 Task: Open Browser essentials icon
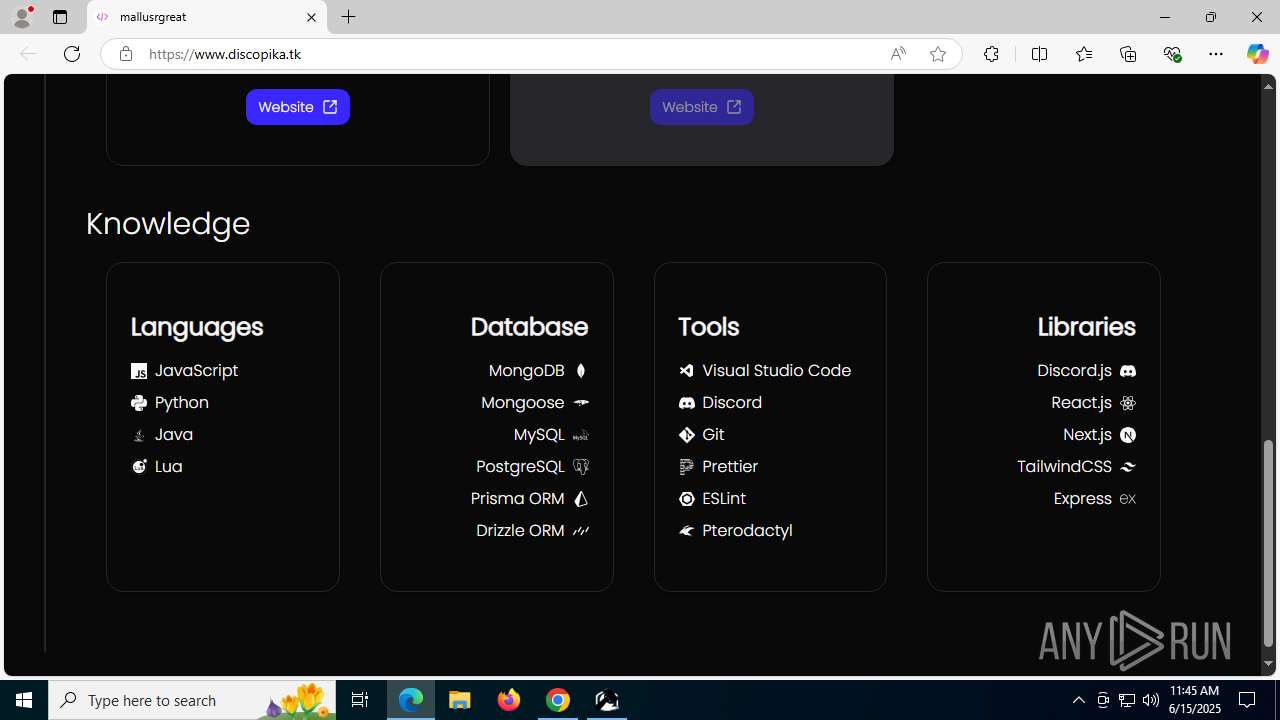[x=1172, y=54]
